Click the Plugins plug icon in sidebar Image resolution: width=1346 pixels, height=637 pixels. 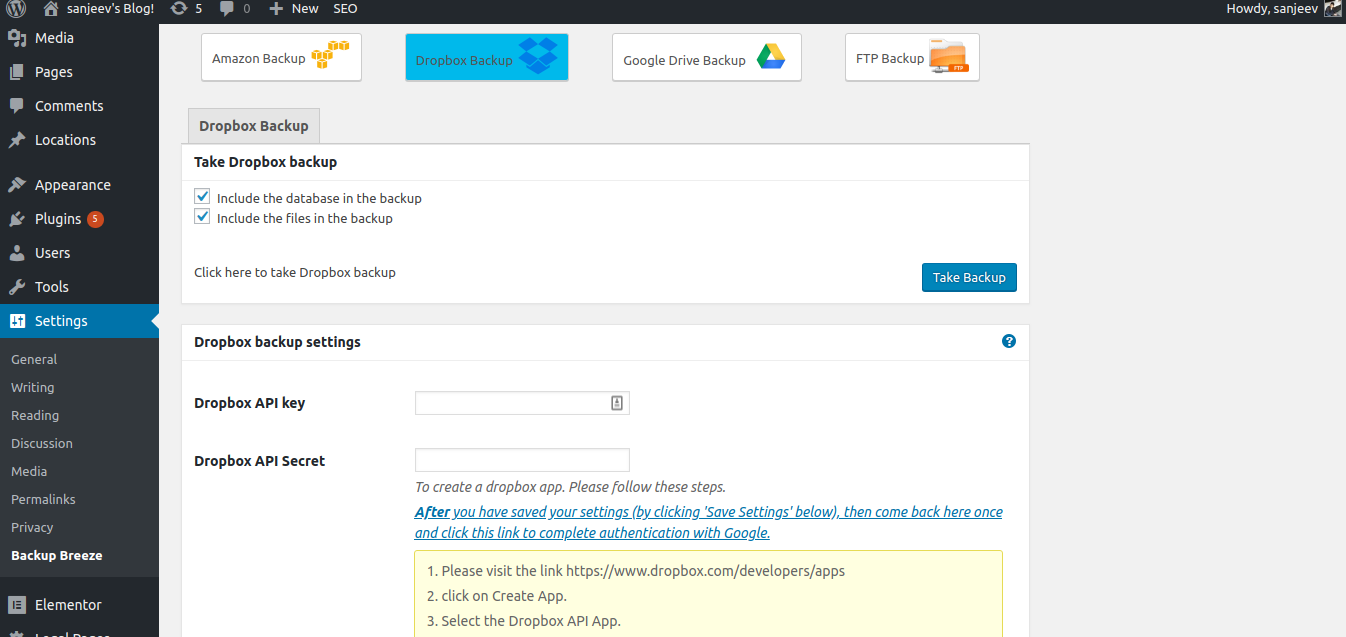coord(17,219)
